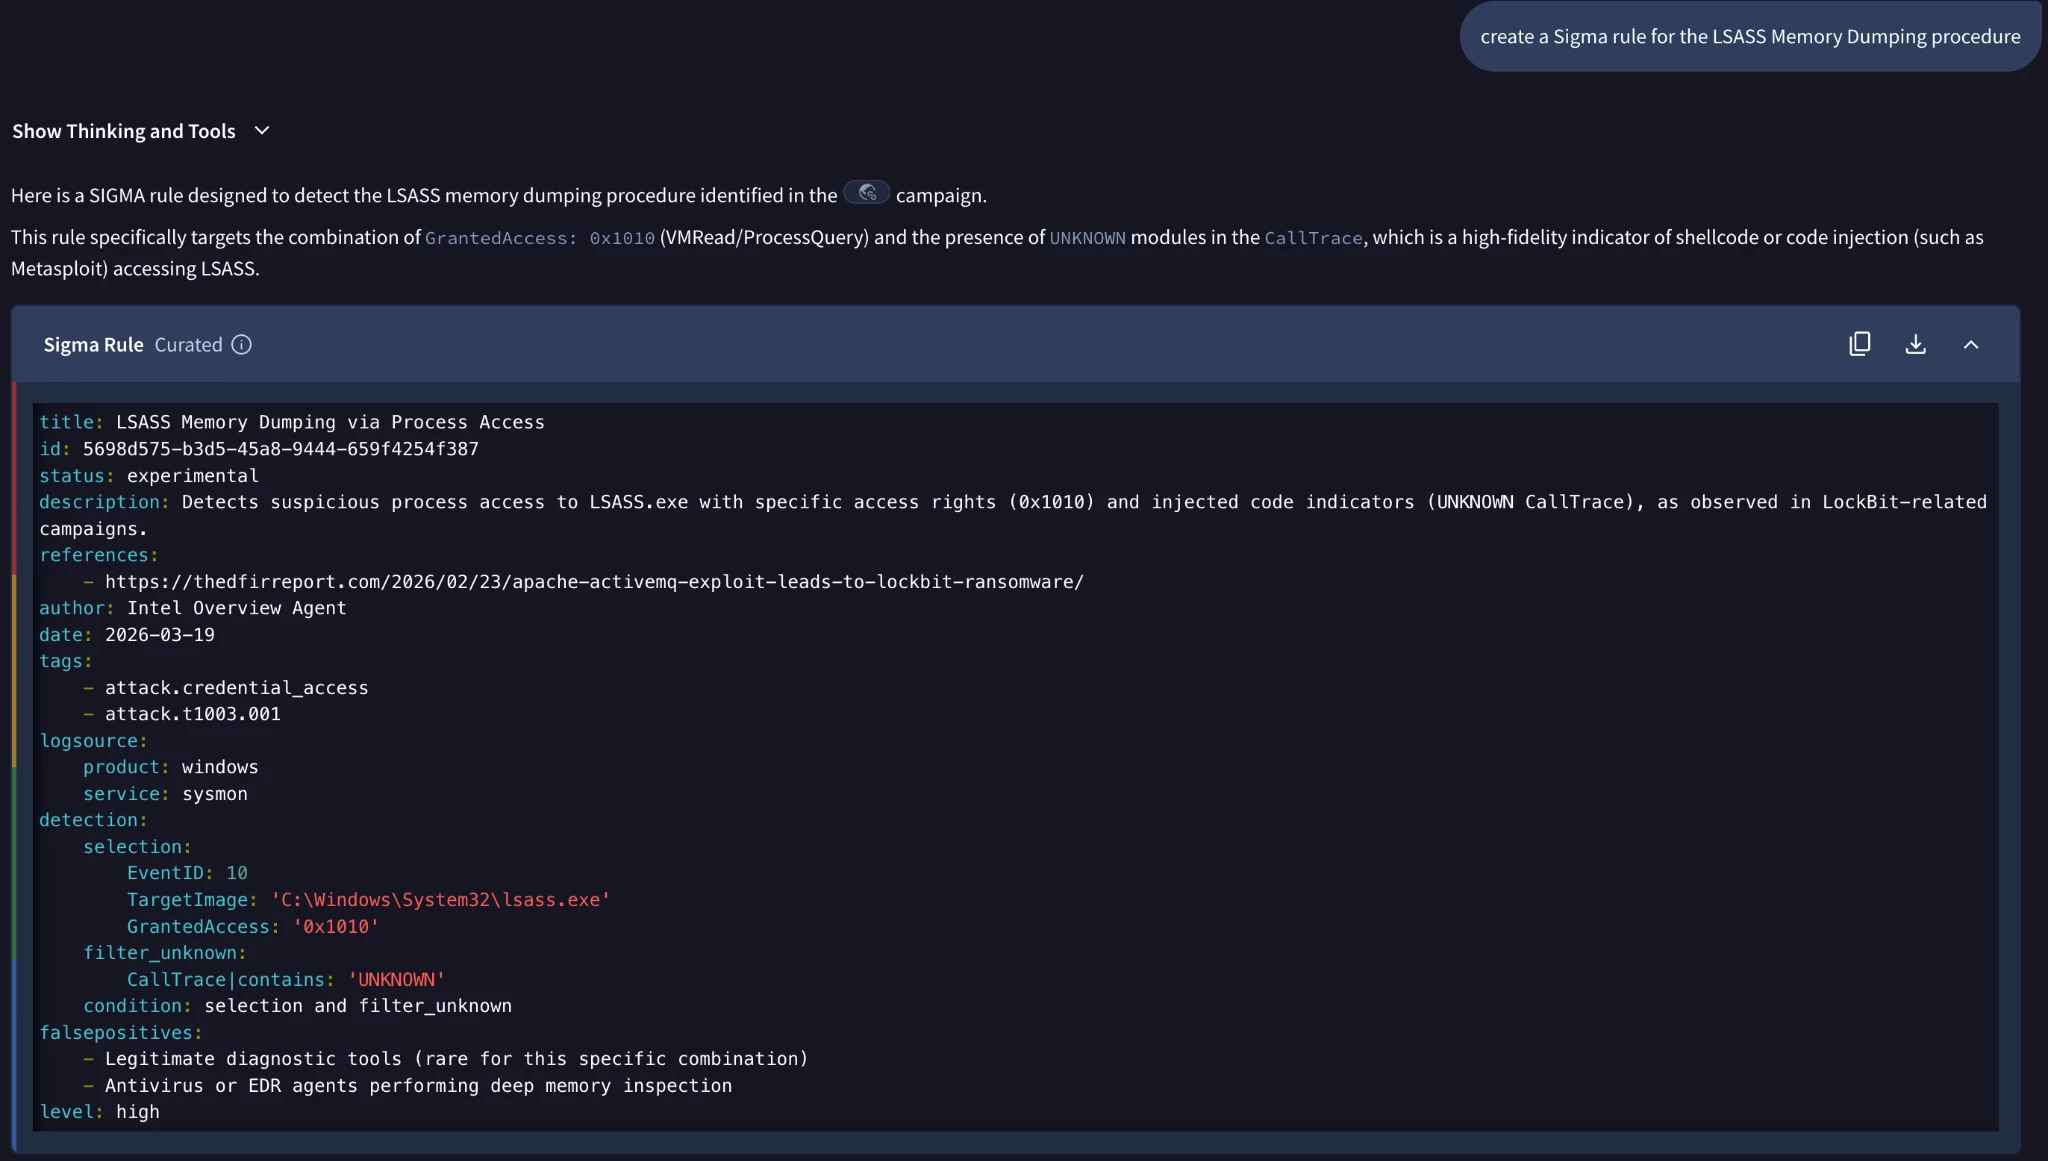The image size is (2048, 1161).
Task: Click the thedfirreport.com reference URL
Action: 594,582
